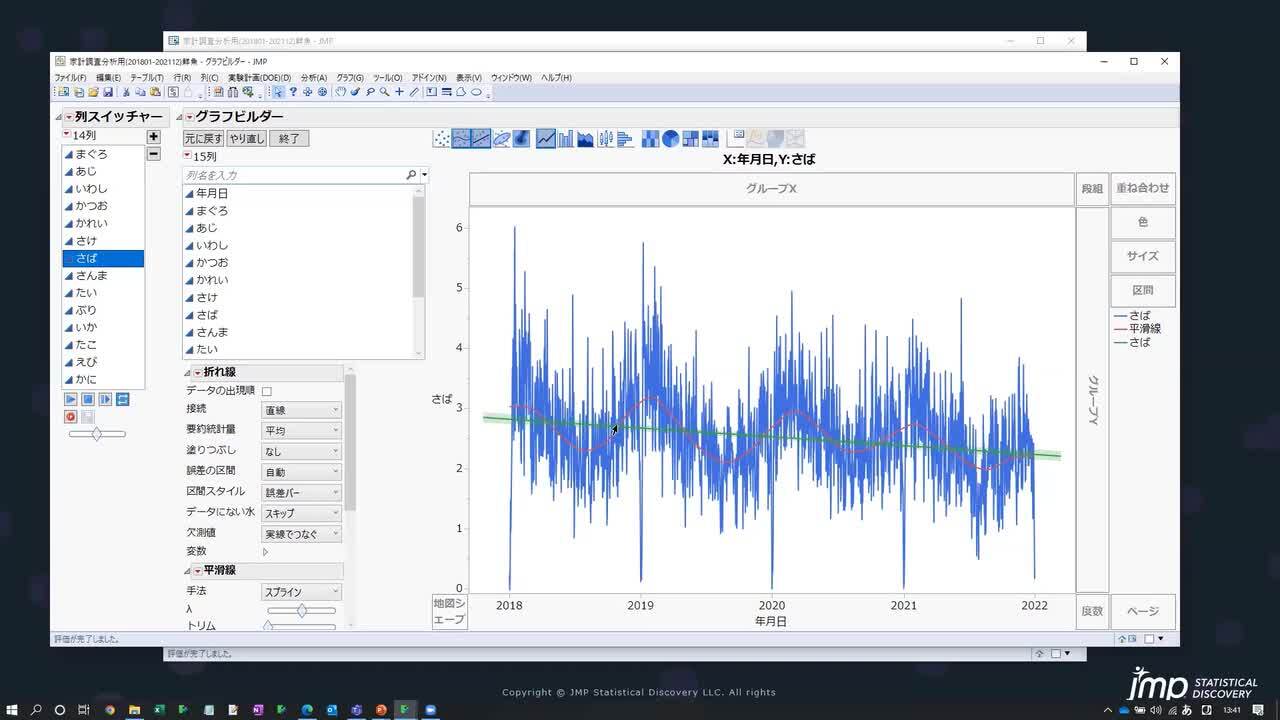Select the Grabber hand tool
Image resolution: width=1280 pixels, height=720 pixels.
pyautogui.click(x=341, y=92)
